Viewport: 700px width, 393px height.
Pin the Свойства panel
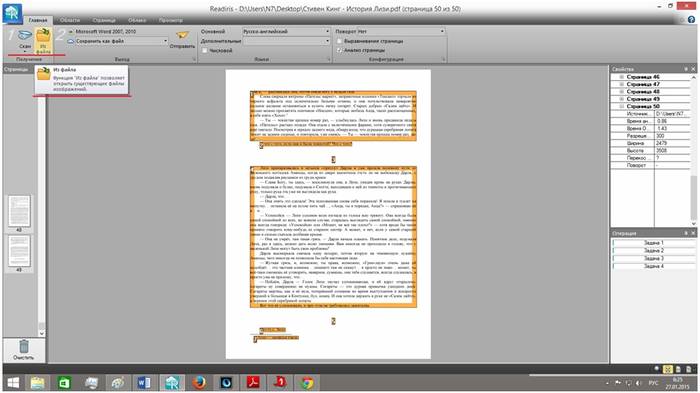(686, 69)
